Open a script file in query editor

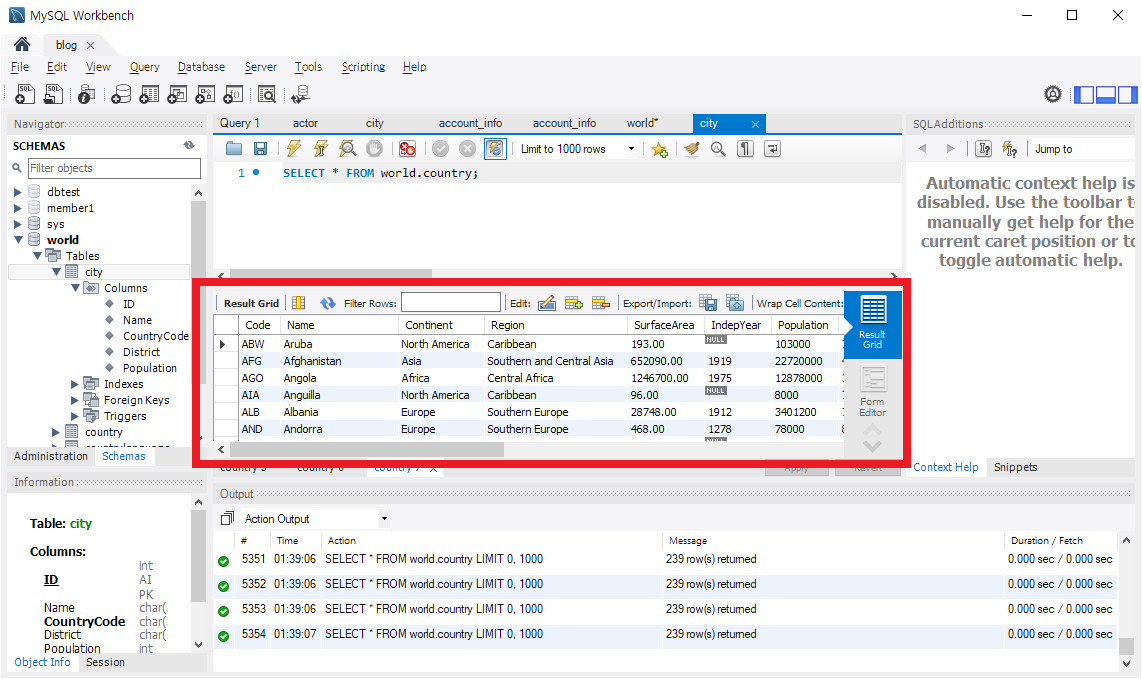tap(234, 149)
